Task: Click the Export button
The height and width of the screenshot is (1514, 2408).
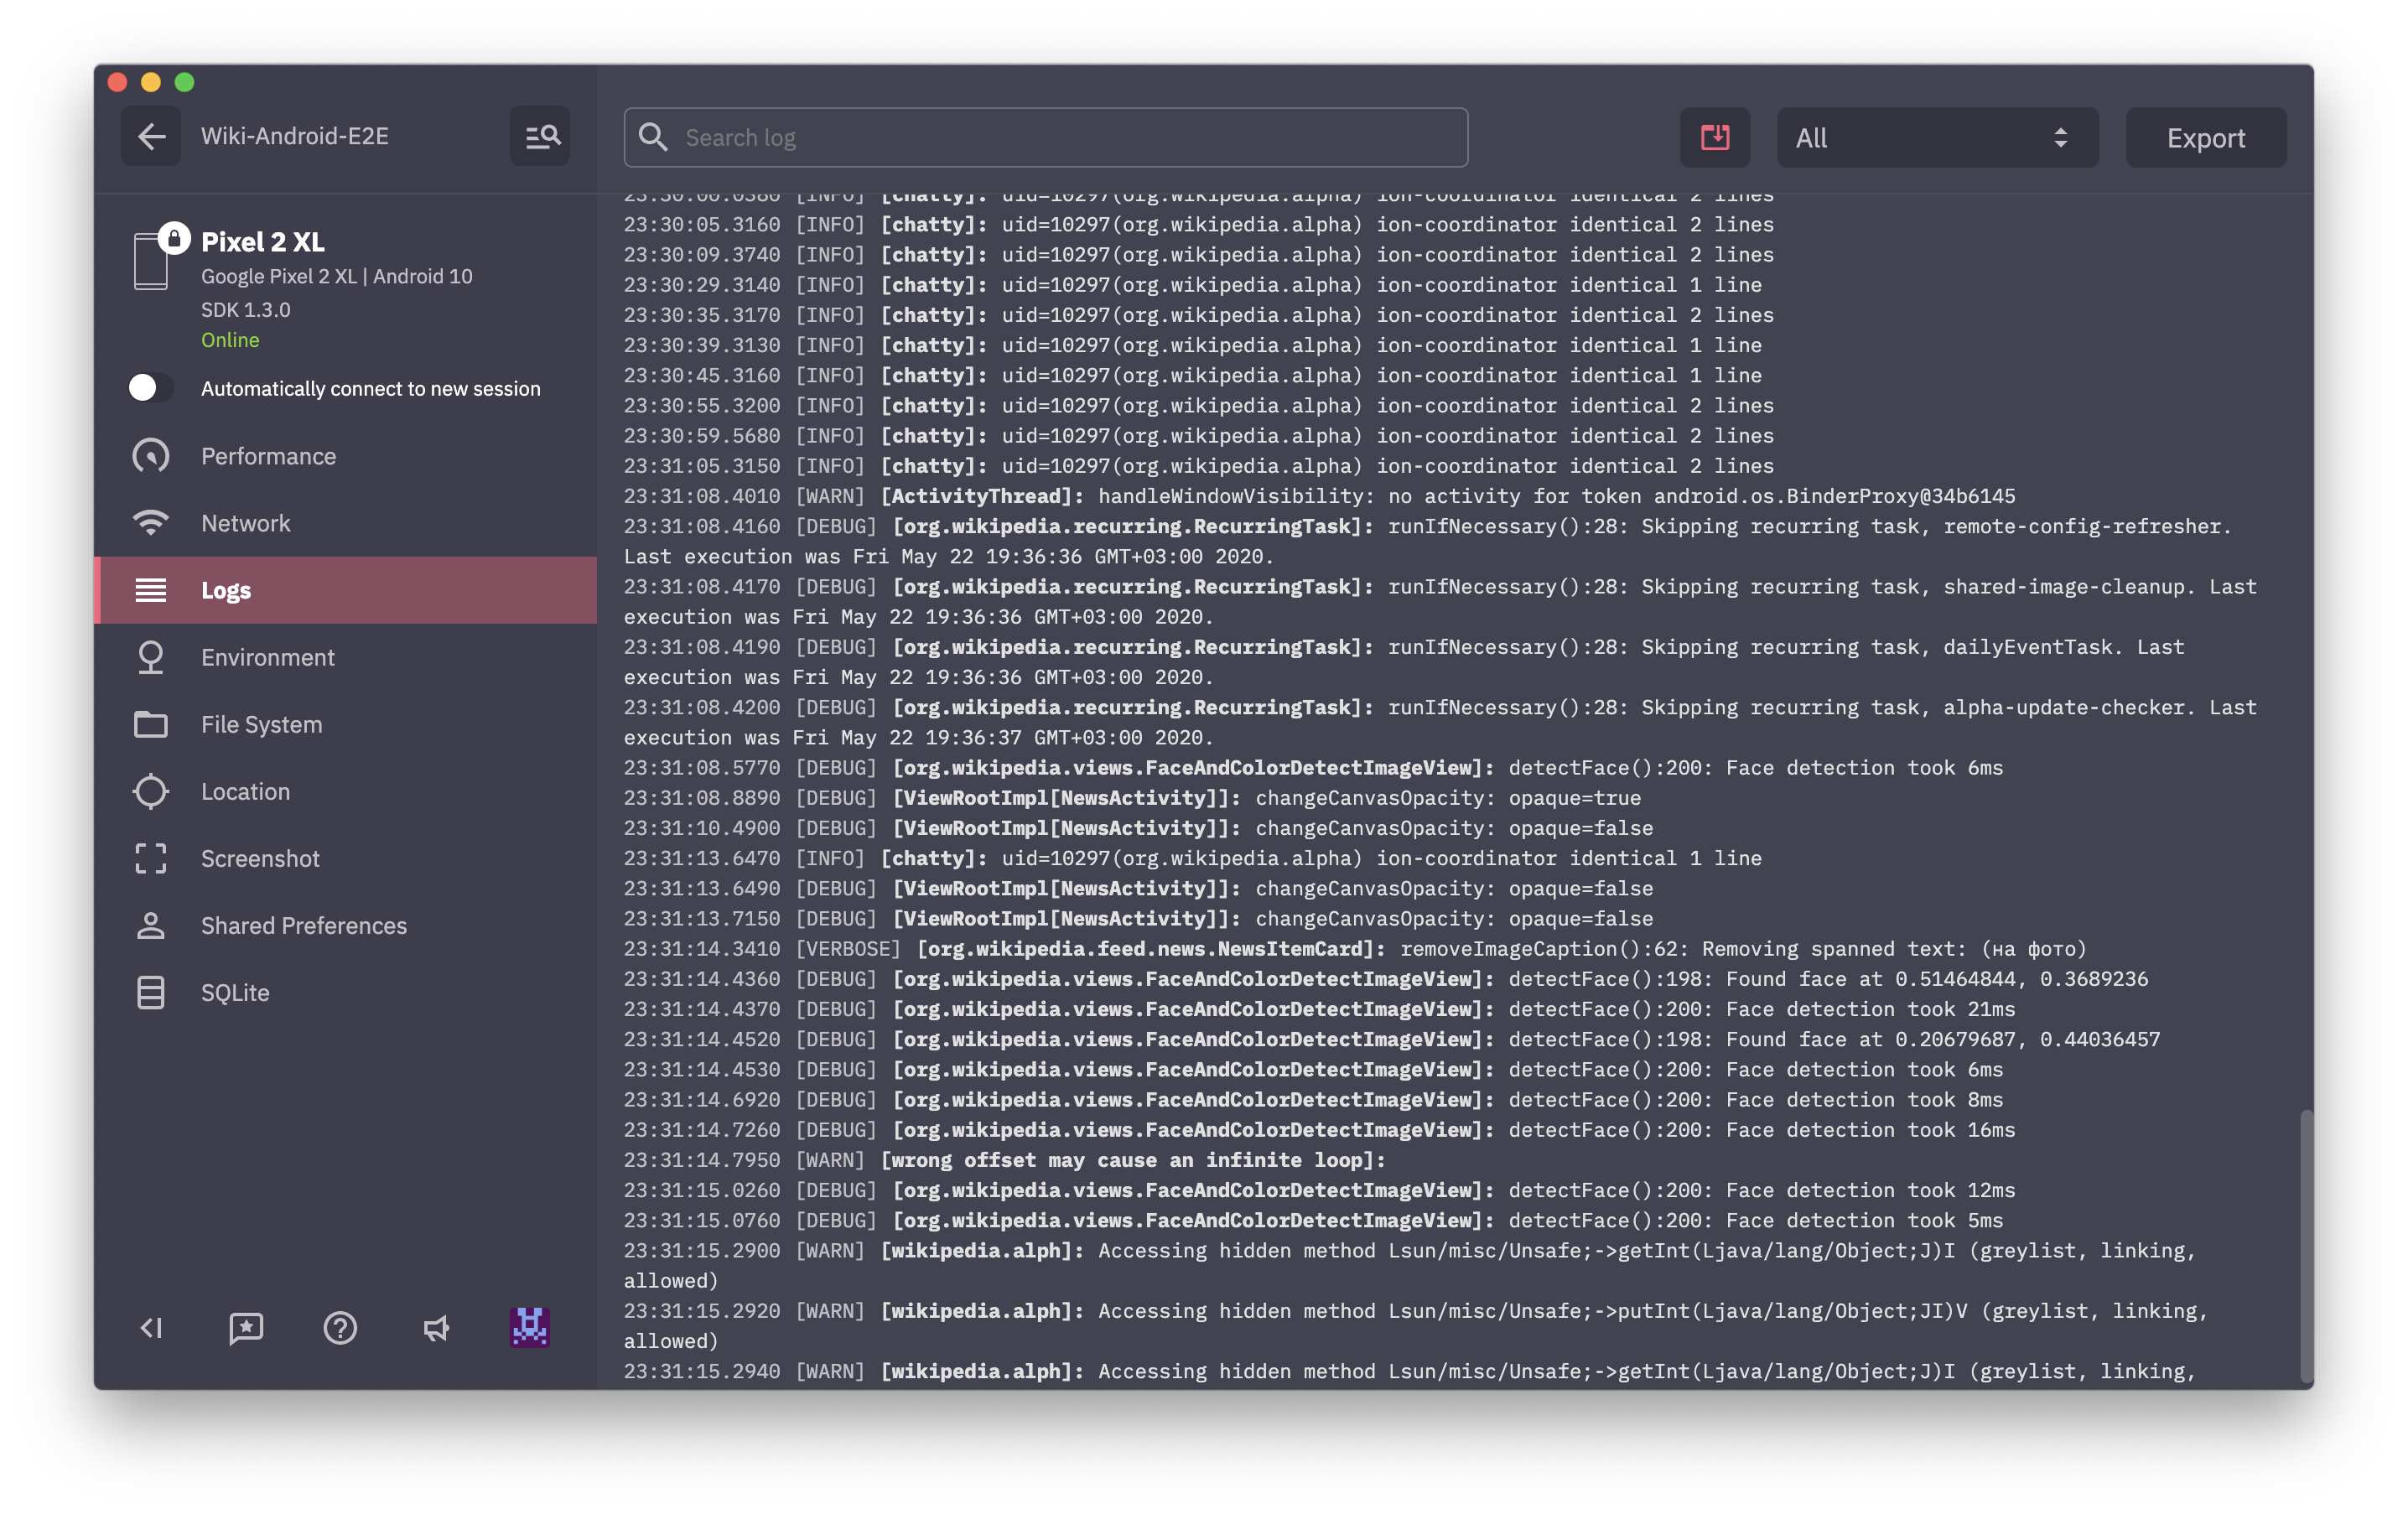Action: (2205, 138)
